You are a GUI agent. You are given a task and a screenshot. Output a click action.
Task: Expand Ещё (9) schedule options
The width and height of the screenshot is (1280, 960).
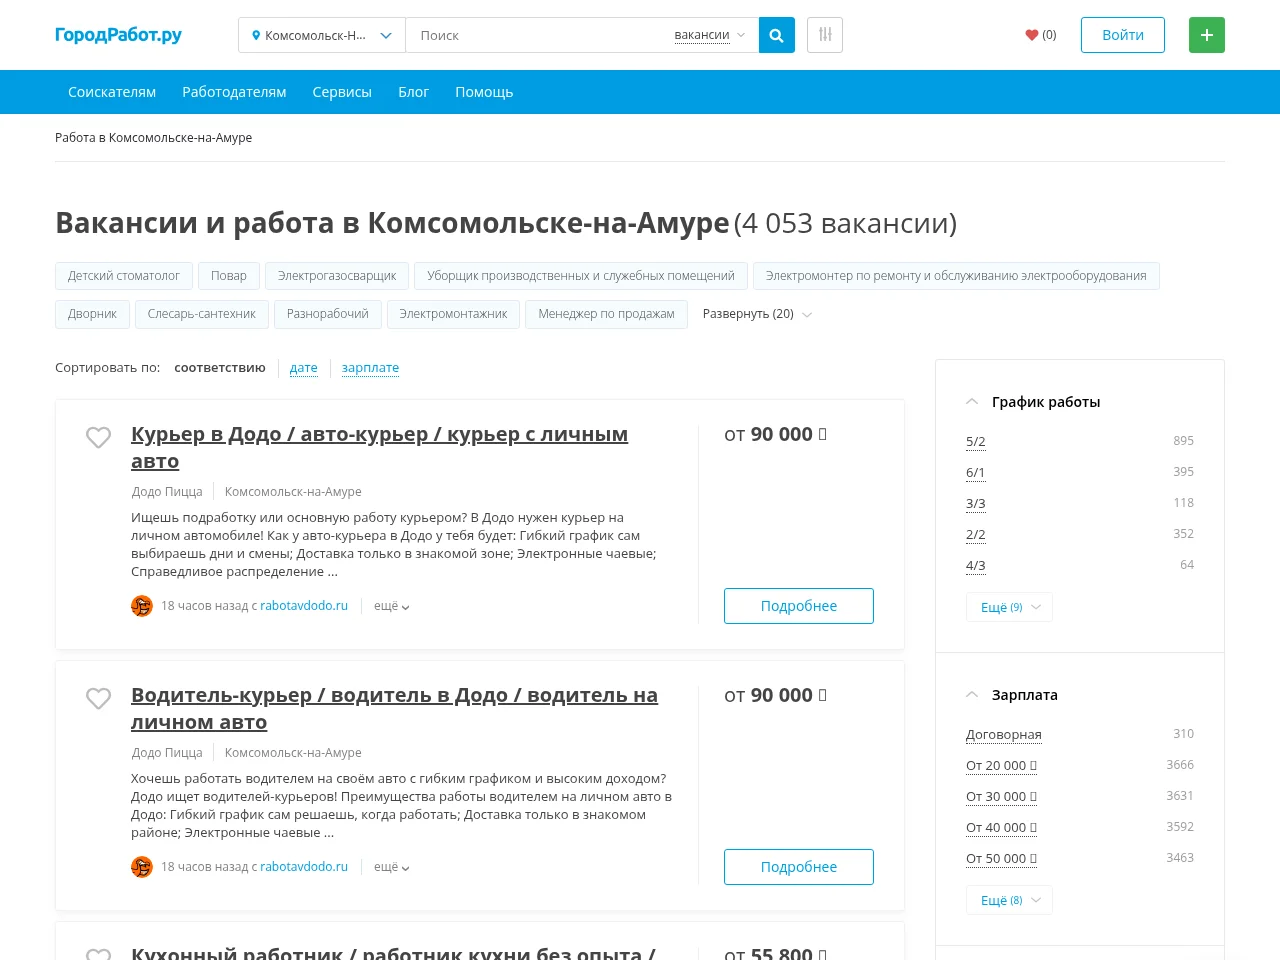pos(1009,607)
